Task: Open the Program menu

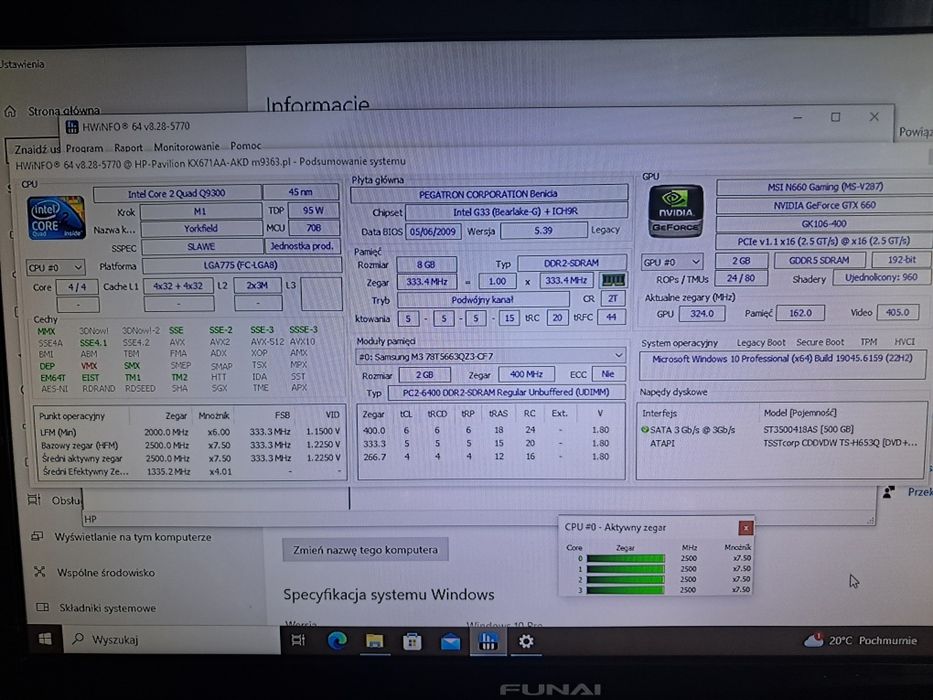Action: [84, 148]
